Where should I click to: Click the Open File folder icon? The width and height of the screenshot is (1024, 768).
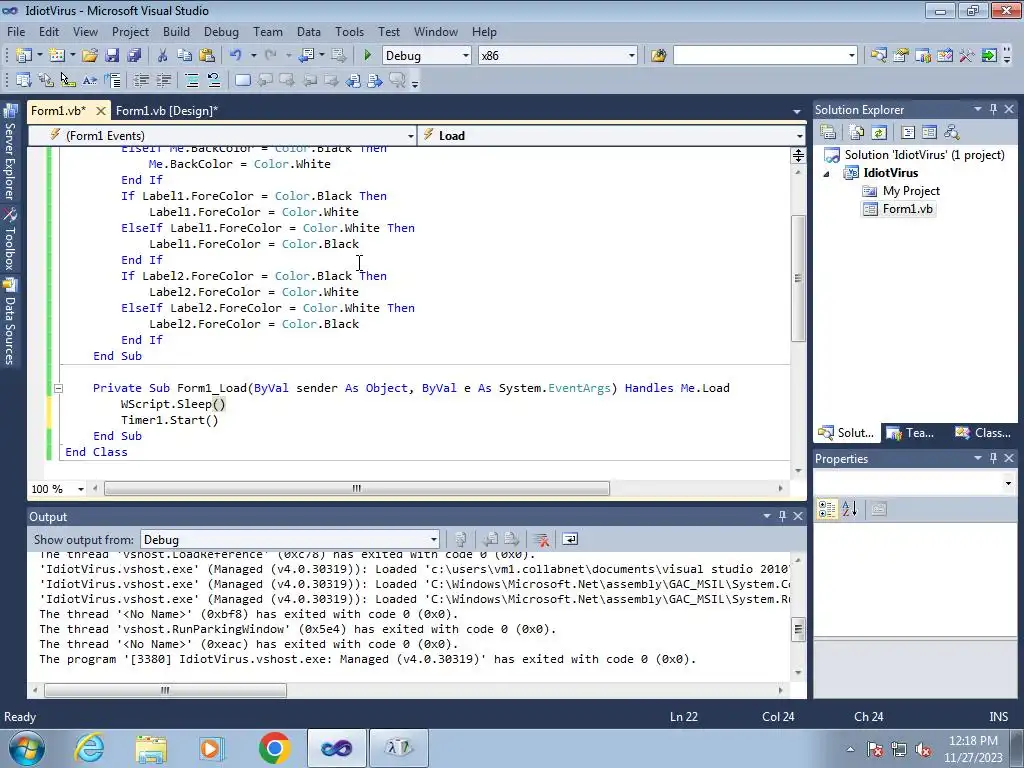(x=89, y=56)
